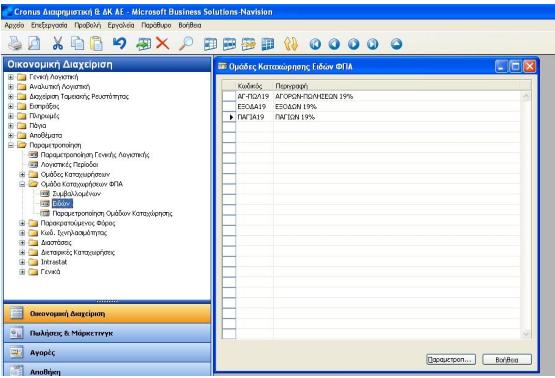Open the Εργαλεία menu

(x=121, y=25)
